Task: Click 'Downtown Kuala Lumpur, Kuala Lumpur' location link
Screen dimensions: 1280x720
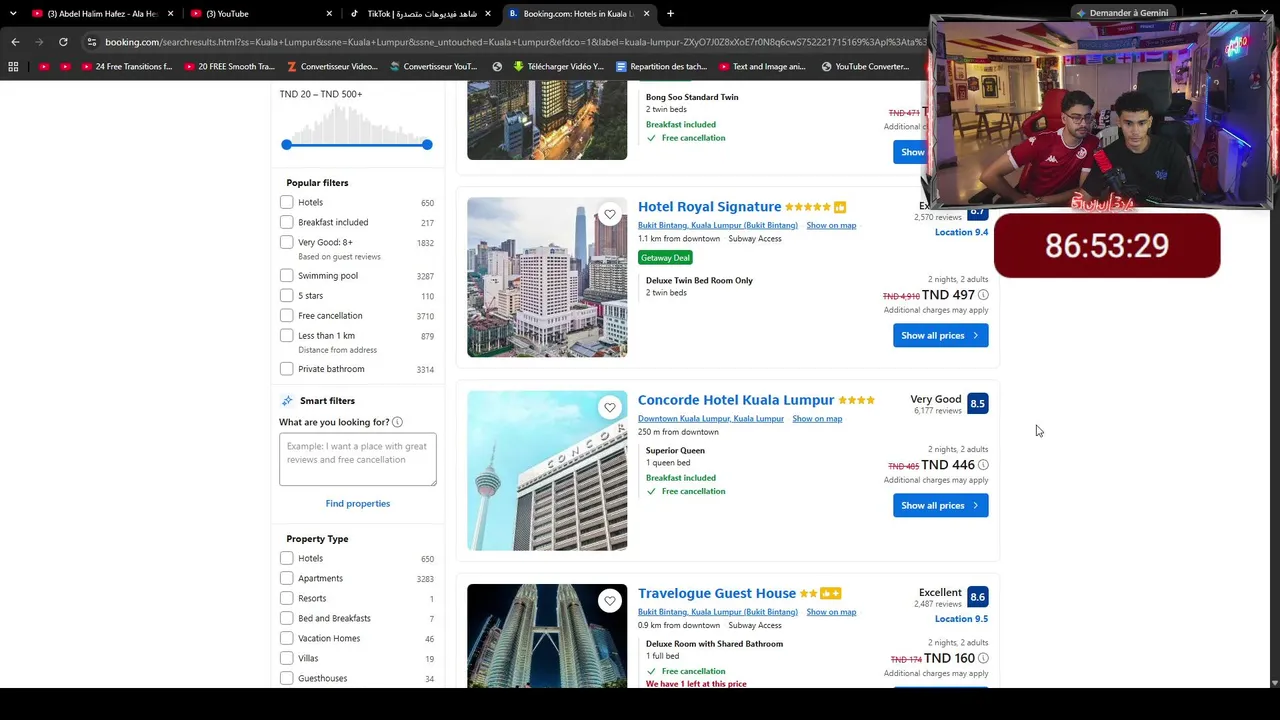Action: point(711,419)
